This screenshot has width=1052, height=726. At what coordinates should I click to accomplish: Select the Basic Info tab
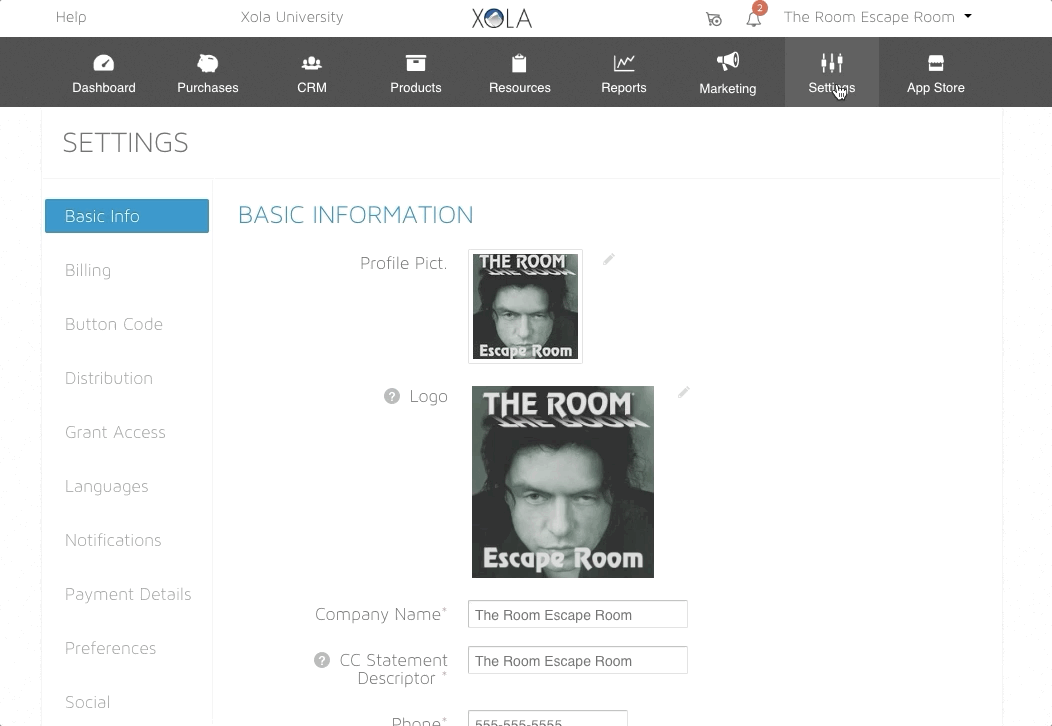(127, 216)
